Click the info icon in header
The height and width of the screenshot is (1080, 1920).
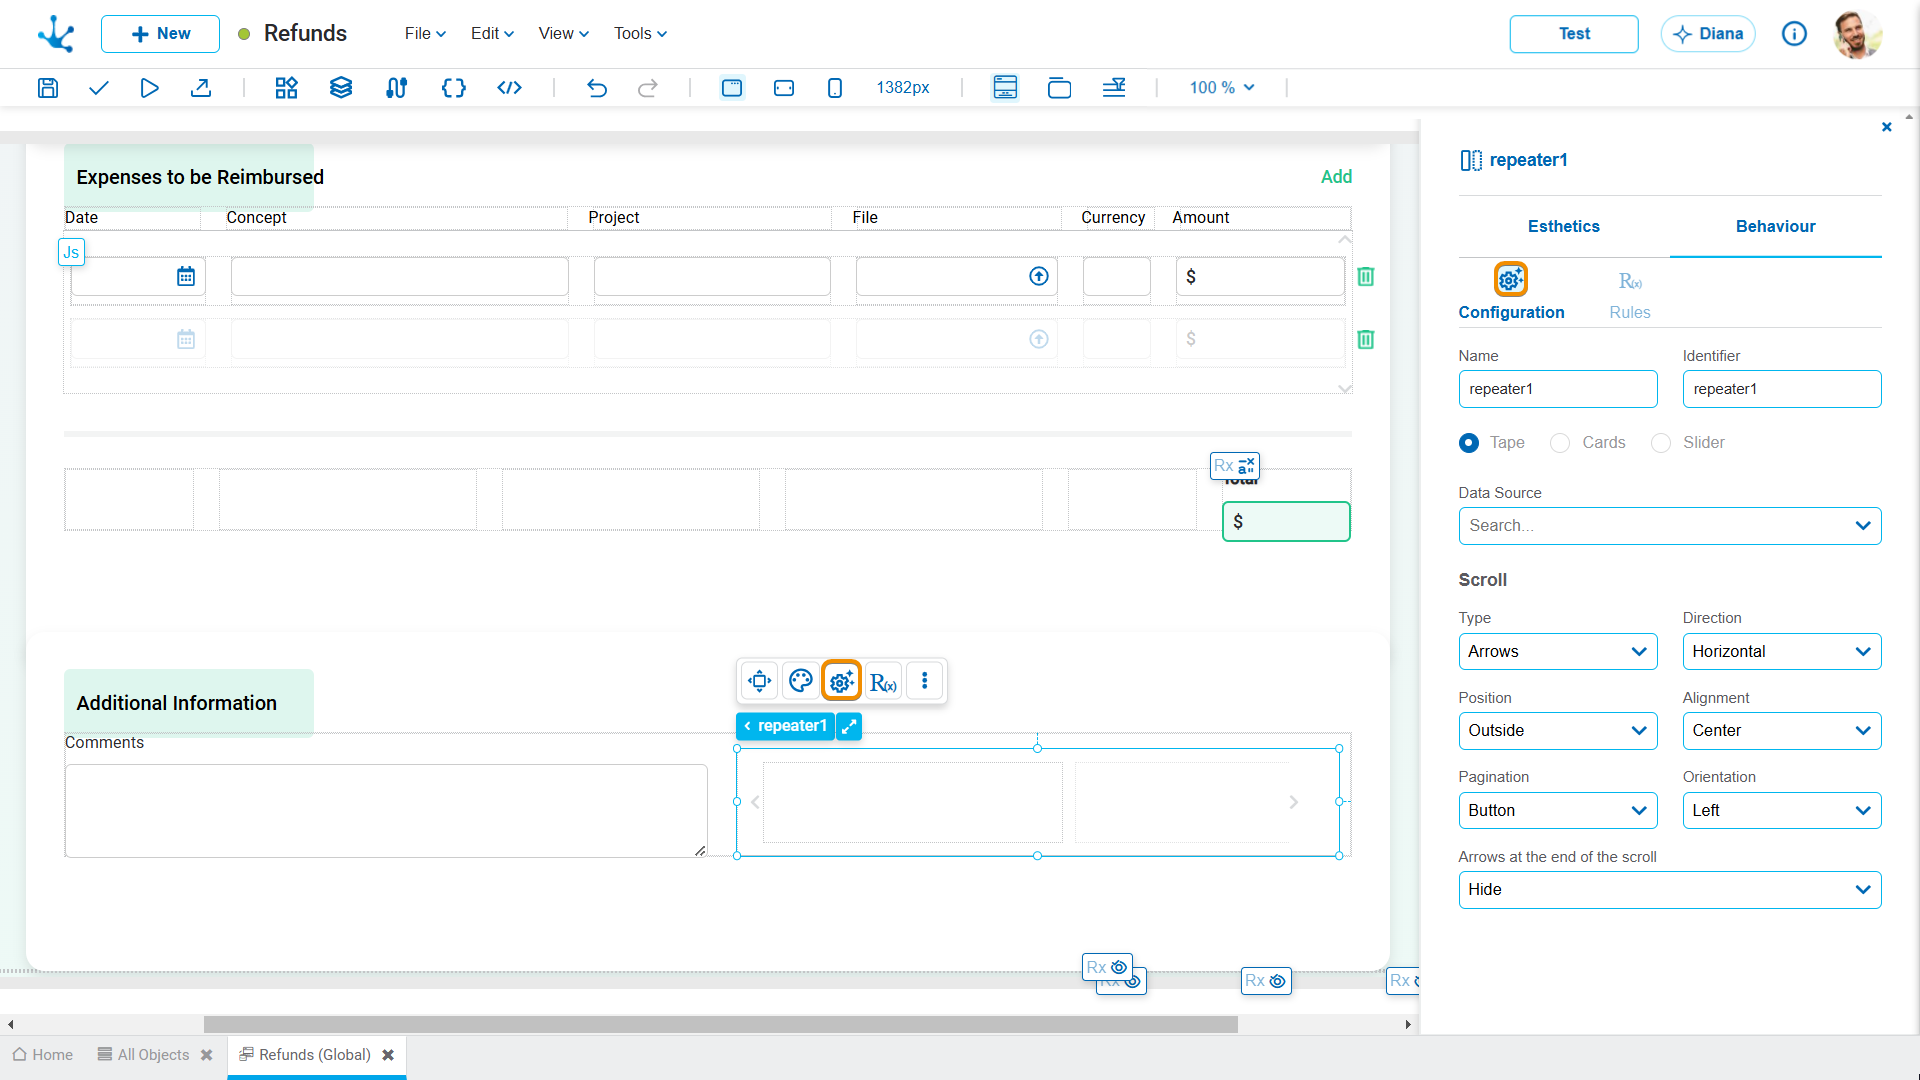(x=1795, y=34)
